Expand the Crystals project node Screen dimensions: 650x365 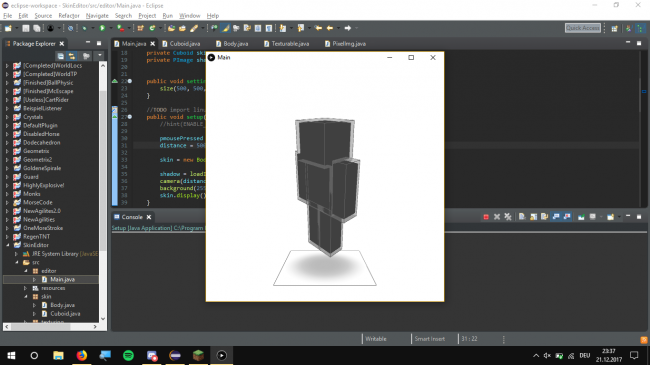pos(7,117)
